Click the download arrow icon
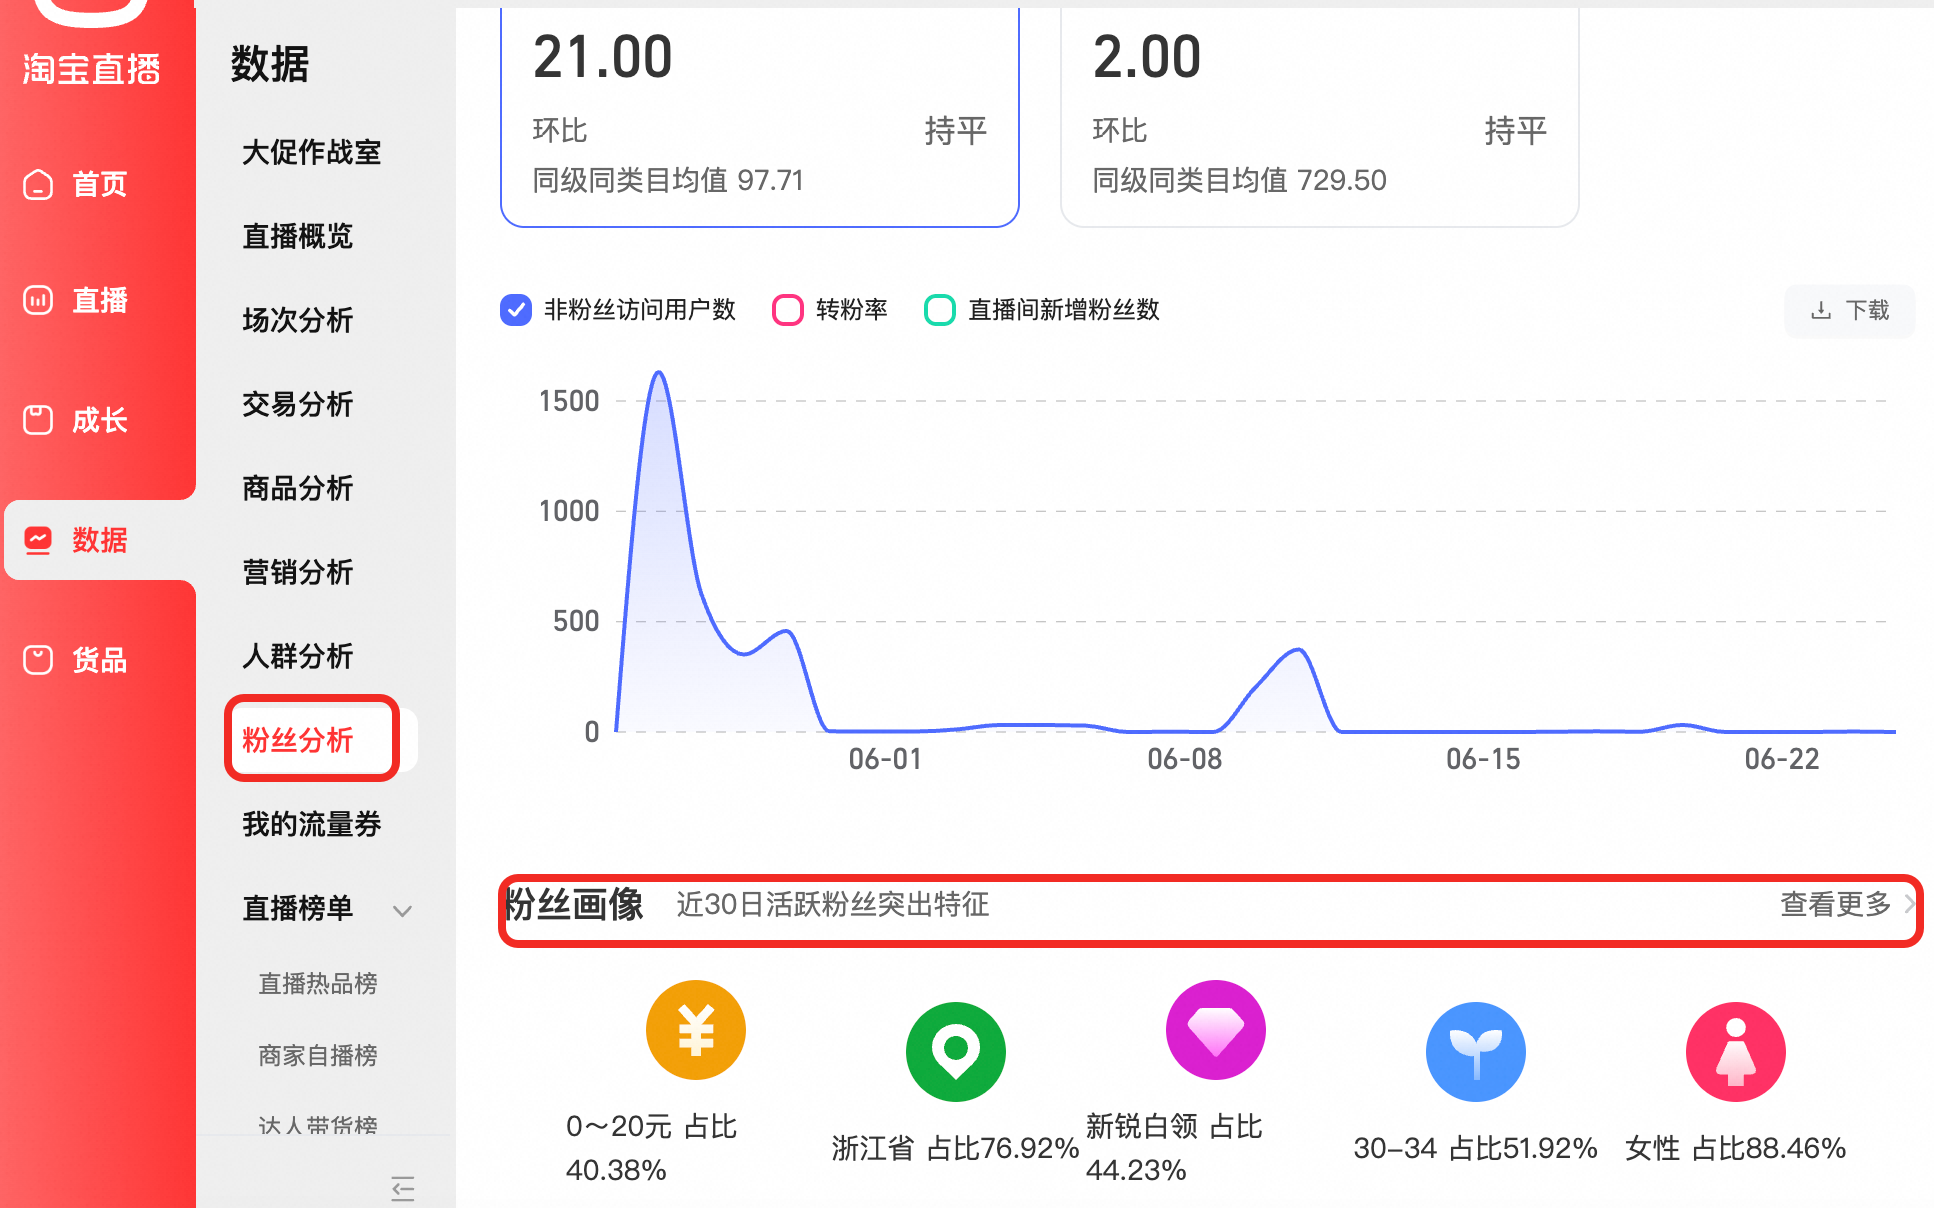The height and width of the screenshot is (1208, 1934). (x=1821, y=311)
